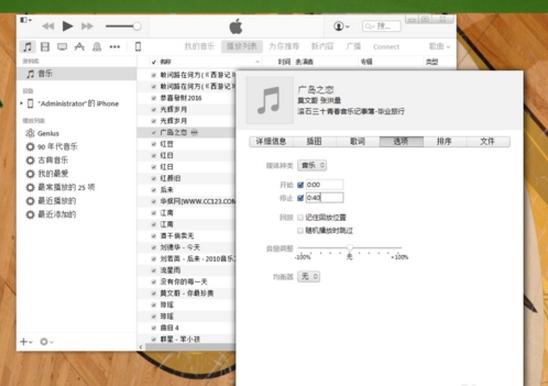Image resolution: width=548 pixels, height=386 pixels.
Task: Uncheck the song 红颜旧
Action: pyautogui.click(x=153, y=178)
